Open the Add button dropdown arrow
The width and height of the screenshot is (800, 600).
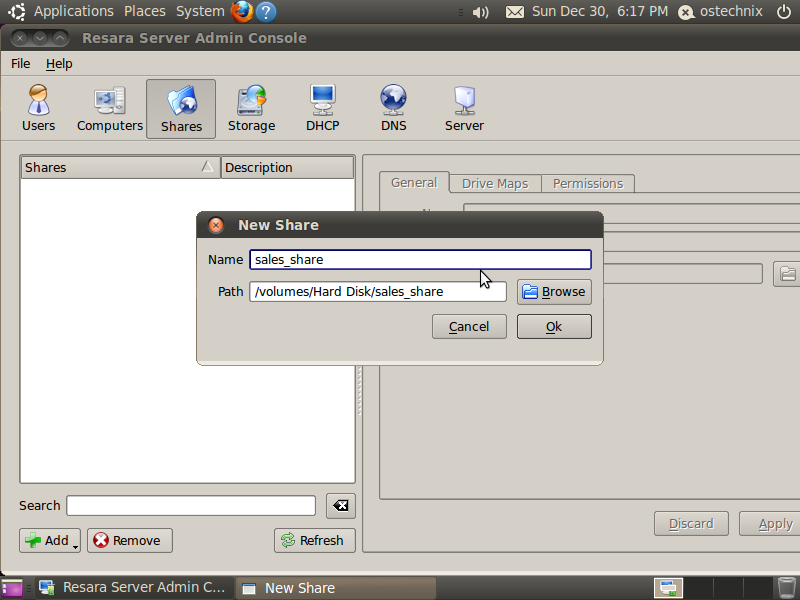click(x=76, y=547)
